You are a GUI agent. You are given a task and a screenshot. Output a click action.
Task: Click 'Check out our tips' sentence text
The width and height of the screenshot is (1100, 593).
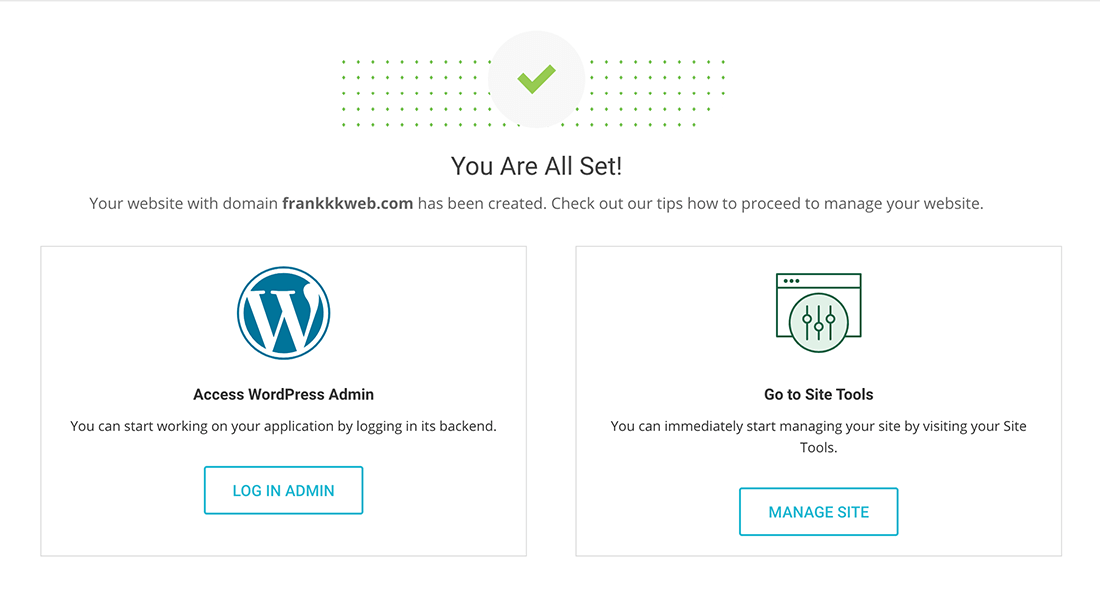[767, 204]
